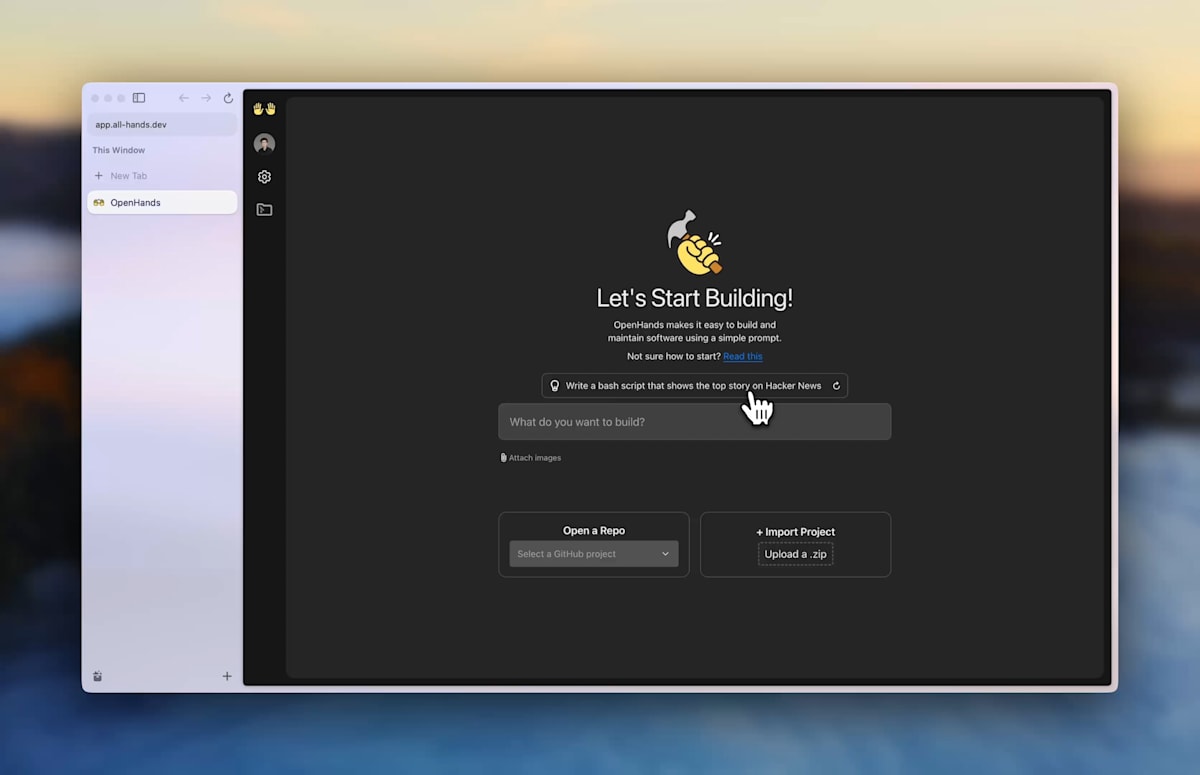The image size is (1200, 775).
Task: Click the This Window label
Action: (x=119, y=151)
